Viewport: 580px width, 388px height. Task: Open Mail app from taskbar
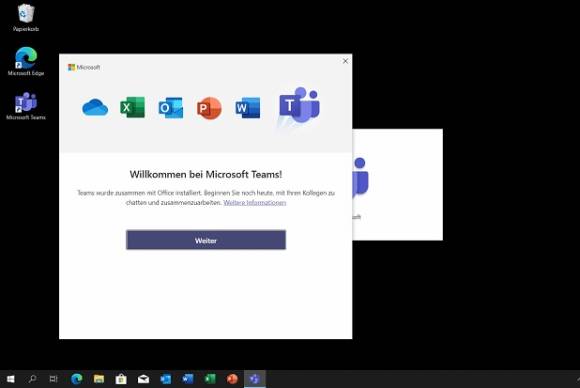click(144, 379)
